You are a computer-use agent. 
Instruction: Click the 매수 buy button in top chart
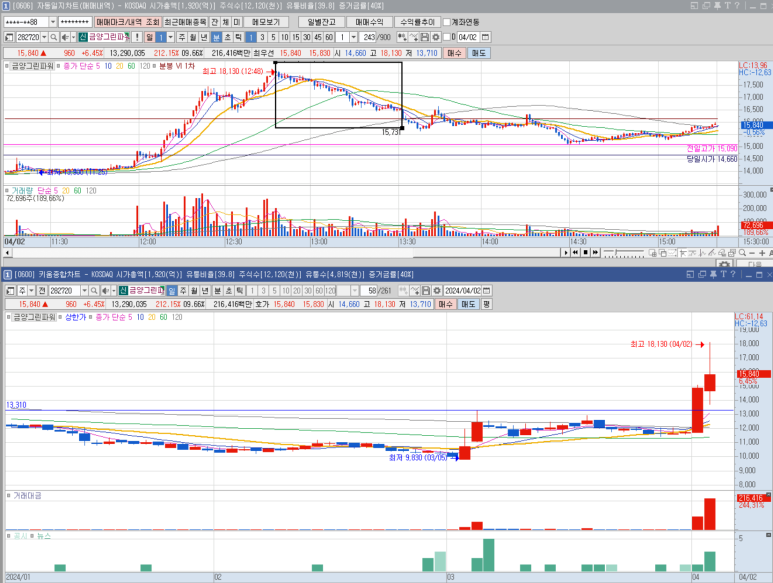point(455,53)
